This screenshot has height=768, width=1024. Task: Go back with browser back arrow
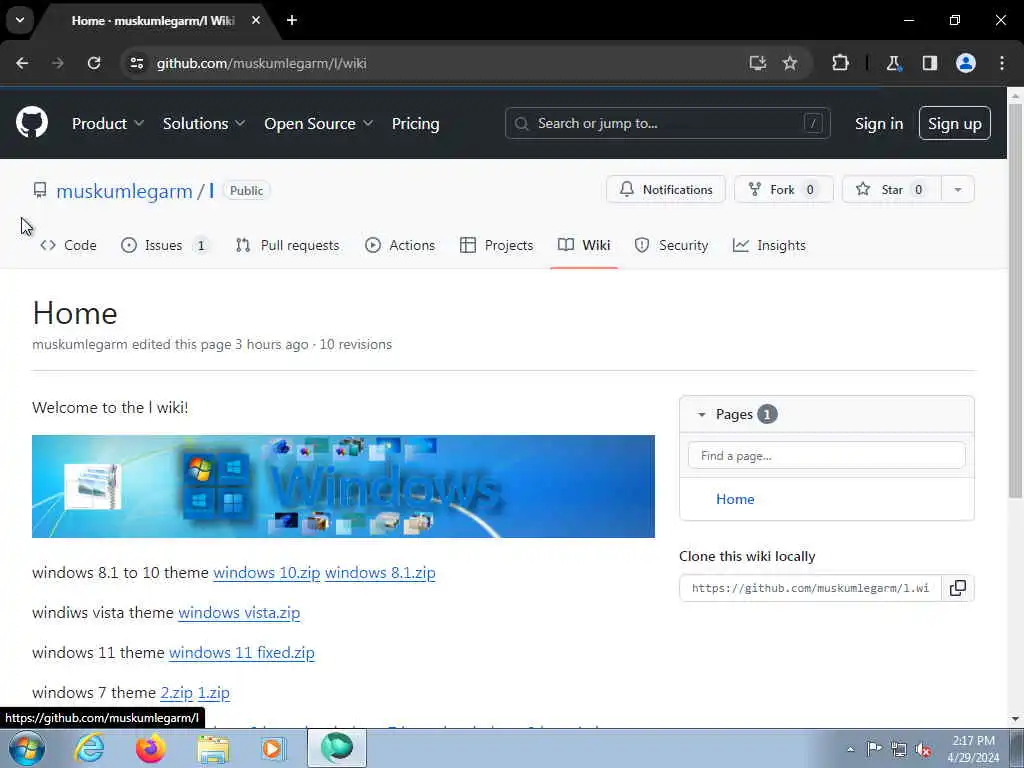tap(22, 63)
